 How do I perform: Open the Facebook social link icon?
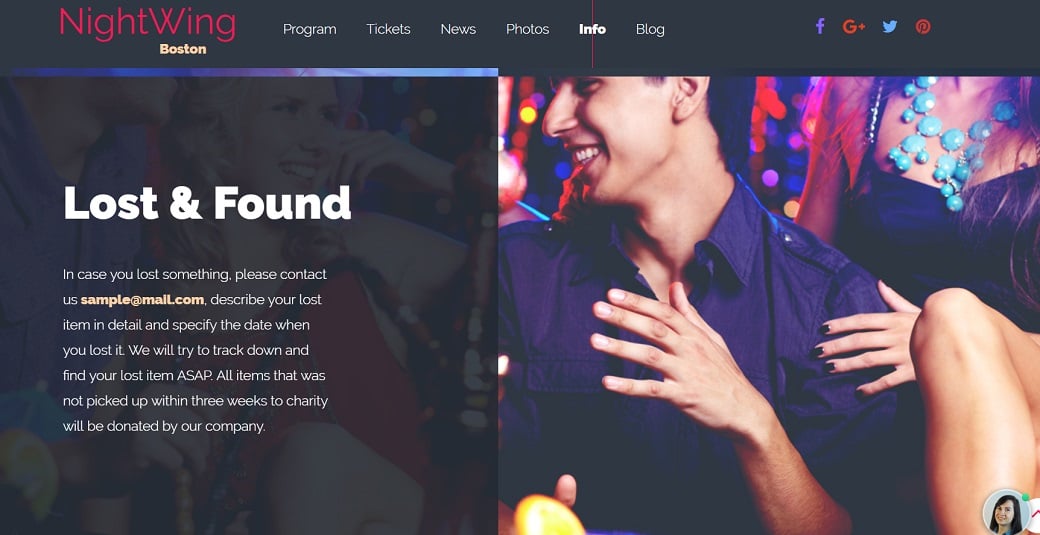coord(820,27)
